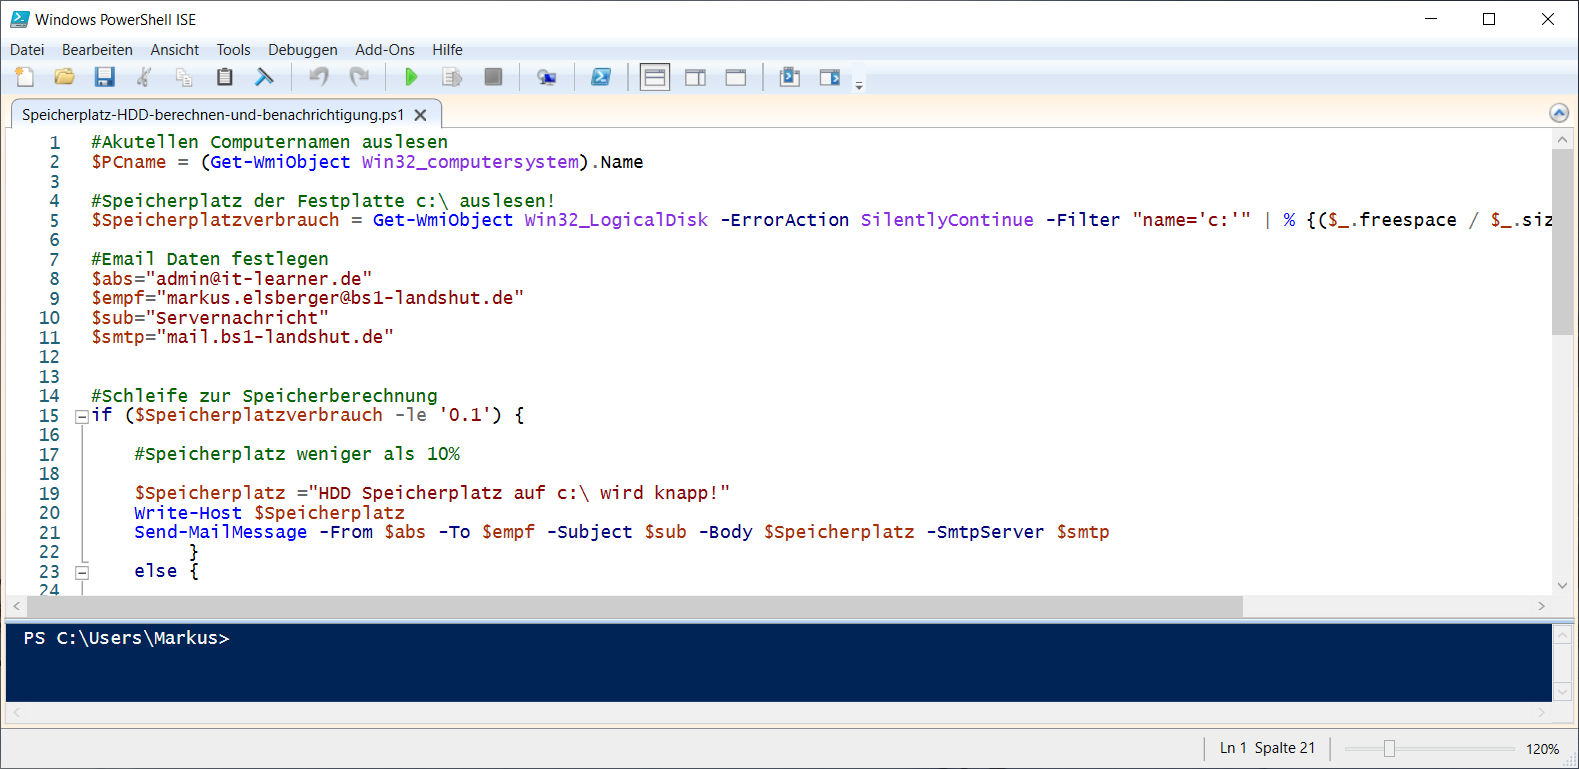
Task: Click comment #Schleife zur Speicherberechnung
Action: point(264,396)
